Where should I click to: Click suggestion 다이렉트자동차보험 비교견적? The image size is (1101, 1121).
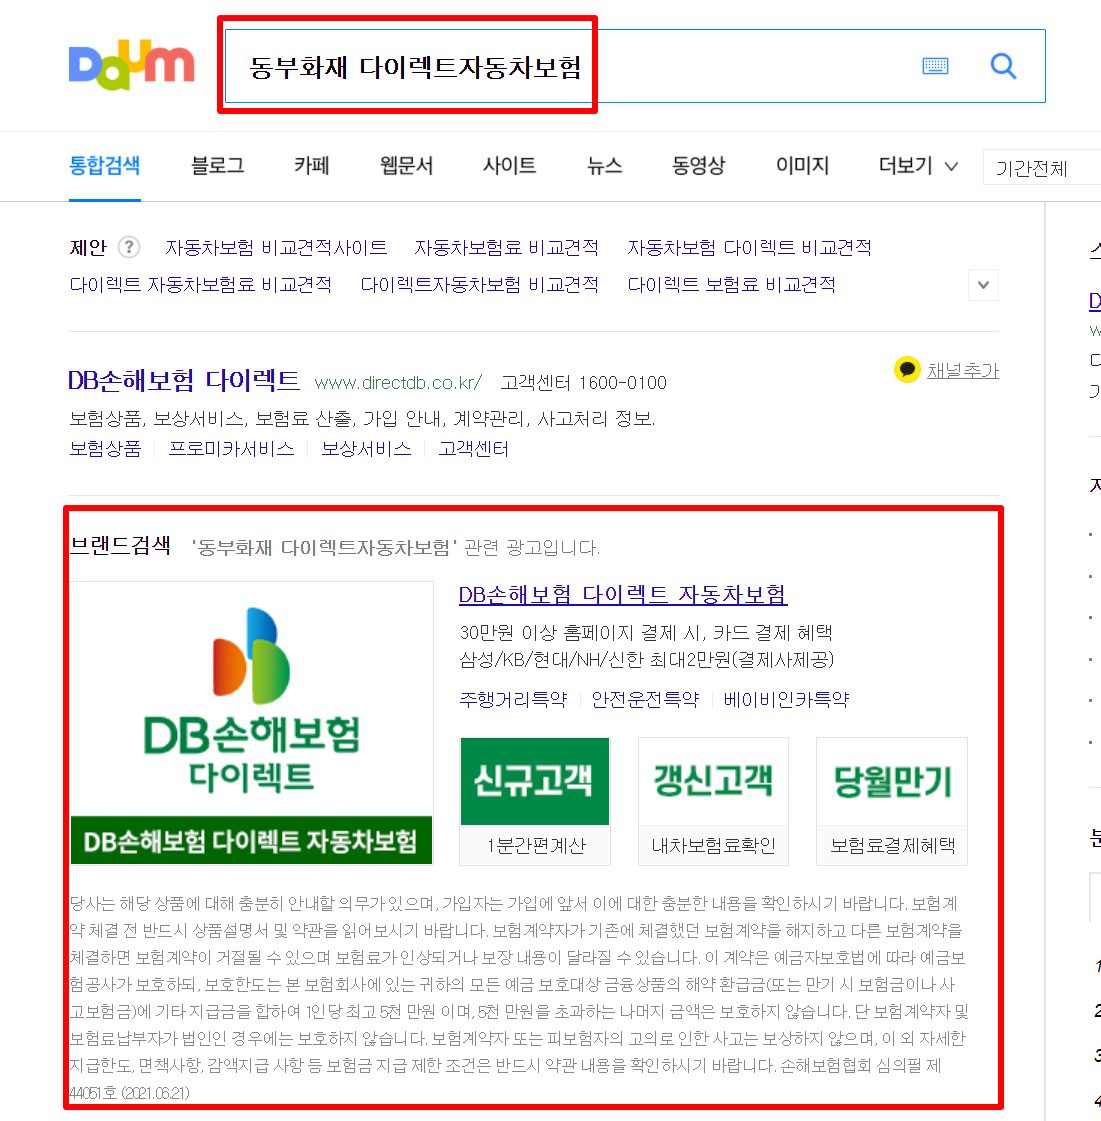480,285
